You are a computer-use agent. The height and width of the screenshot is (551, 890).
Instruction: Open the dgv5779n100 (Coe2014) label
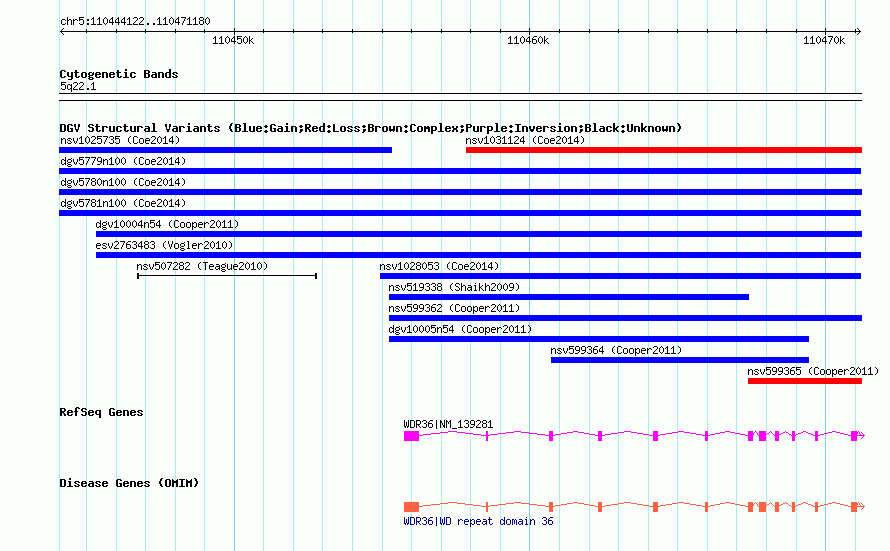click(x=123, y=161)
